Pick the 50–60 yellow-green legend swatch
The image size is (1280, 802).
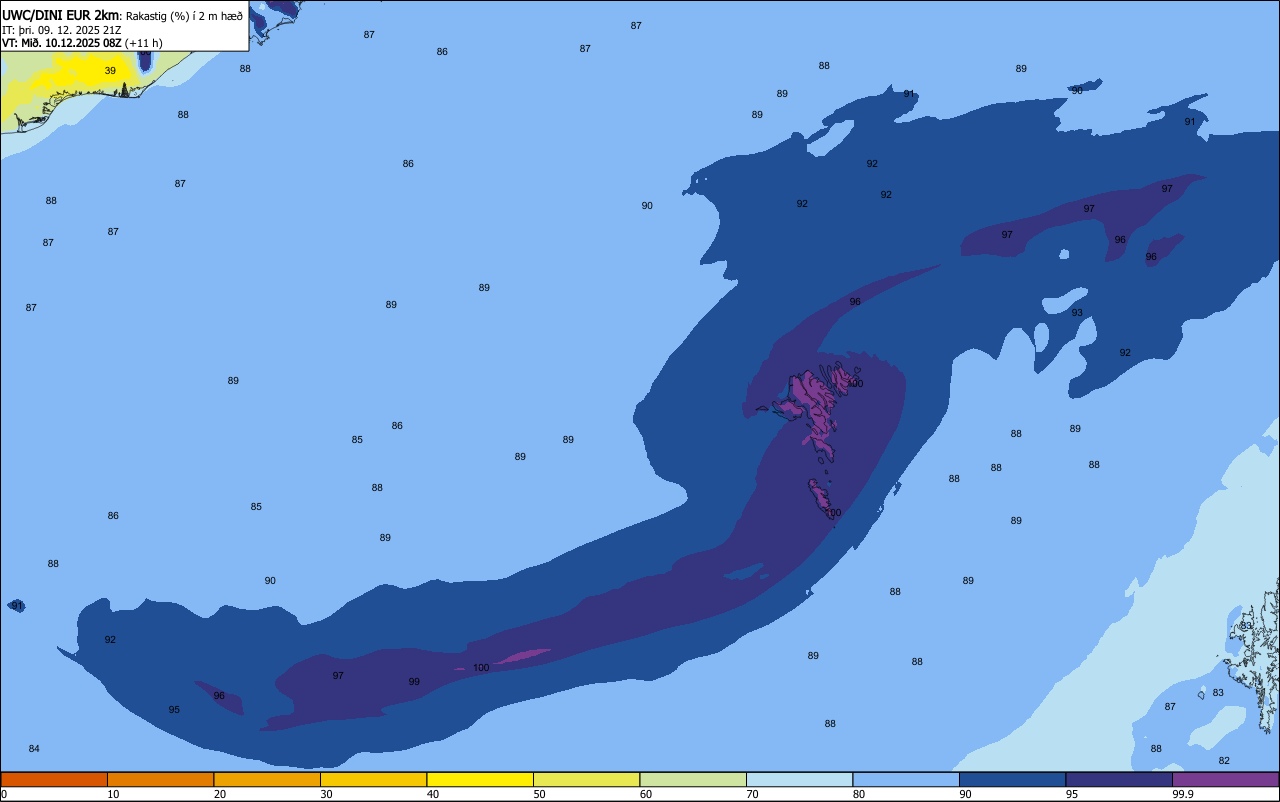(x=586, y=779)
